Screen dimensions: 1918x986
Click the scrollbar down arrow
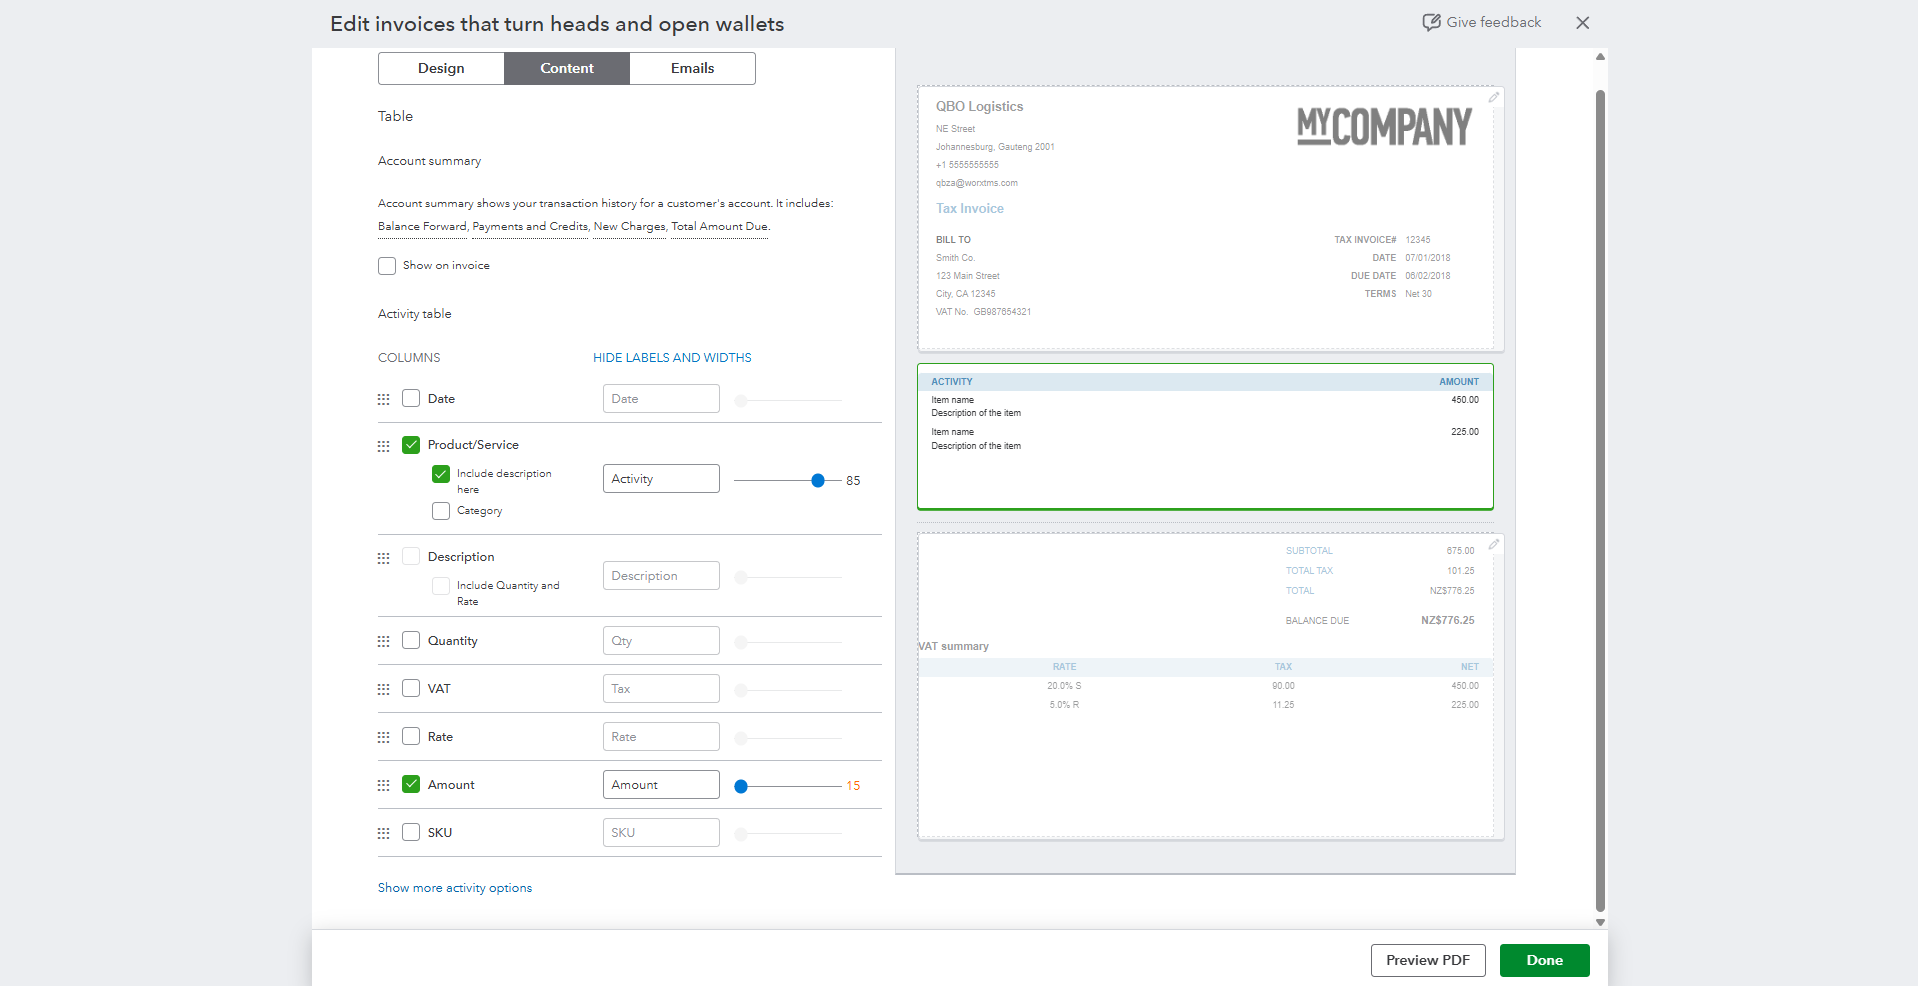point(1599,922)
